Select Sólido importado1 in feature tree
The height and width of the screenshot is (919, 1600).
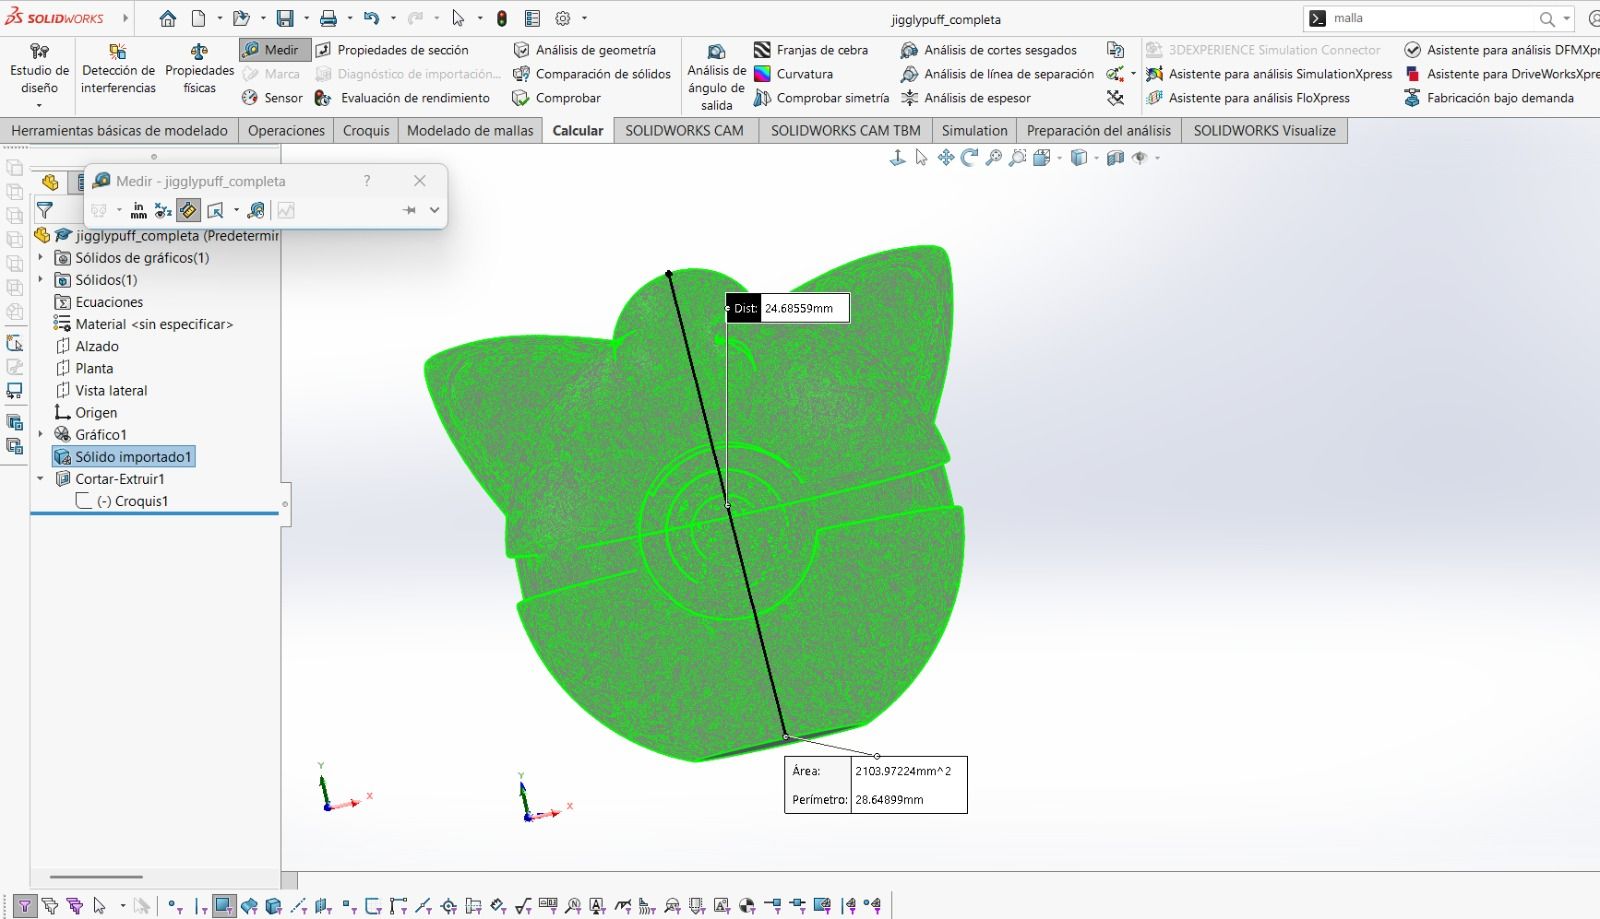(123, 457)
